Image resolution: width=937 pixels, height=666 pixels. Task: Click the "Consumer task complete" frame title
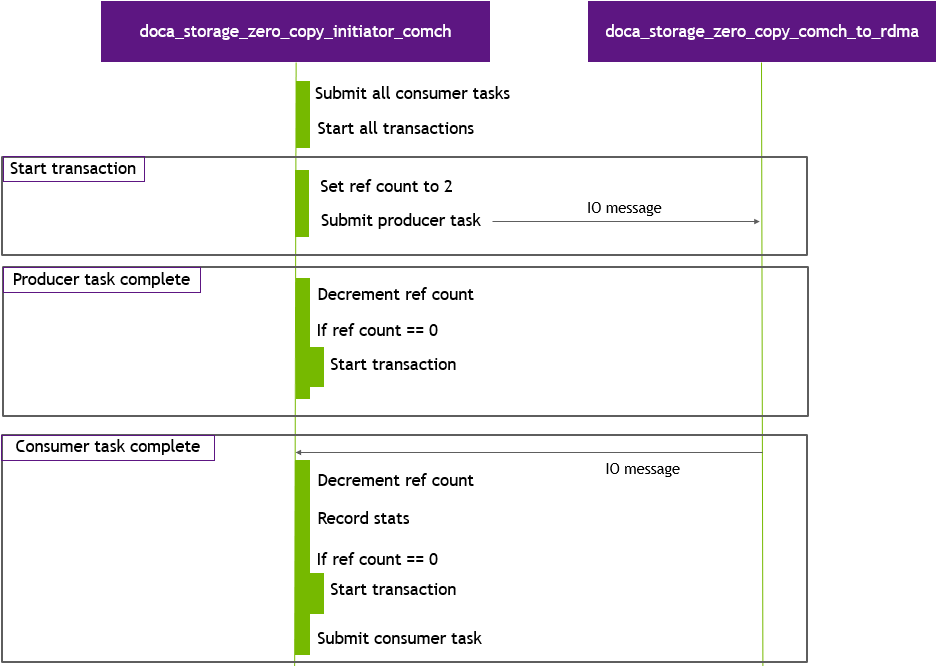107,447
